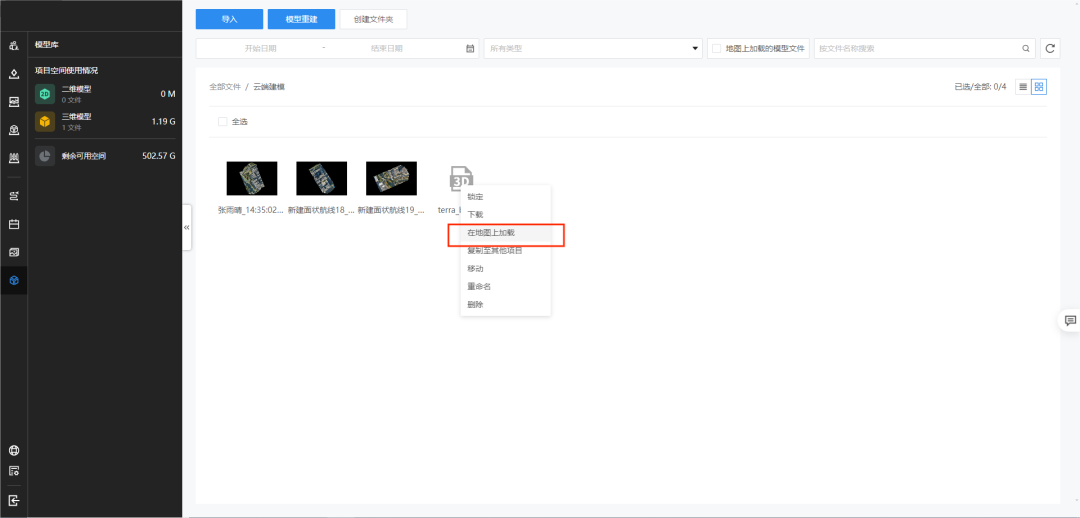1080x518 pixels.
Task: Click the 二维模型 label
Action: tap(76, 89)
